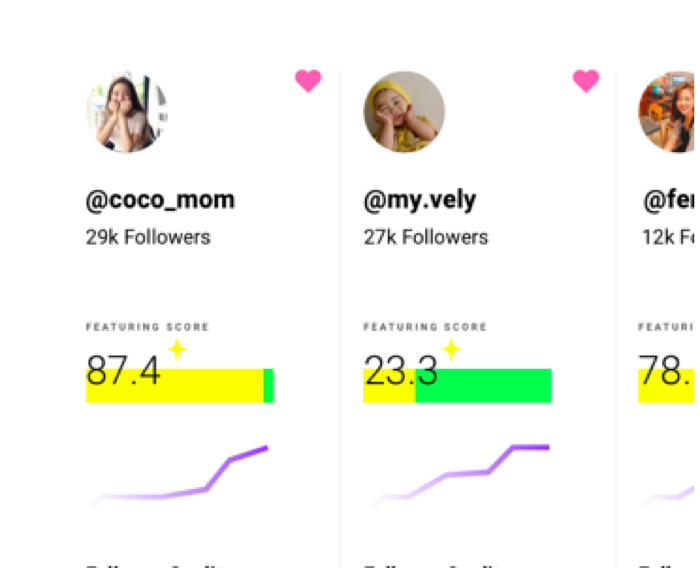700x568 pixels.
Task: Open @my.vely baby avatar photo
Action: (404, 112)
